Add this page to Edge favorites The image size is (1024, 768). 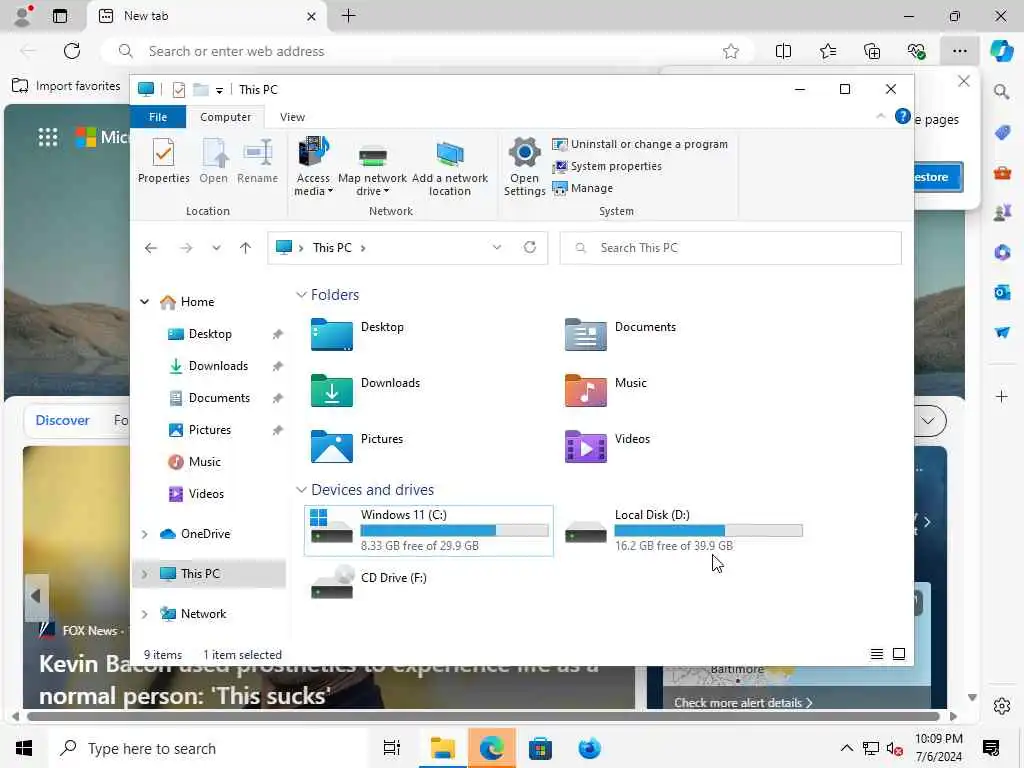(x=730, y=51)
